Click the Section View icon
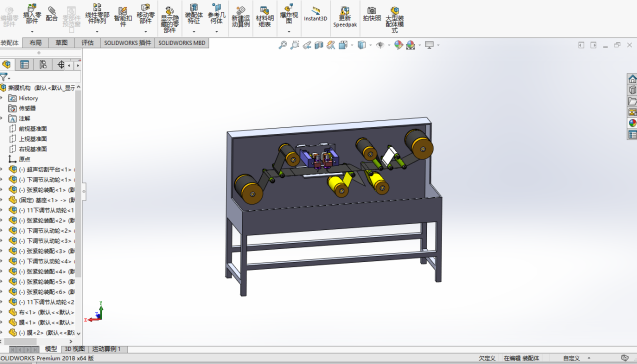Screen dimensions: 637x364 coord(319,45)
